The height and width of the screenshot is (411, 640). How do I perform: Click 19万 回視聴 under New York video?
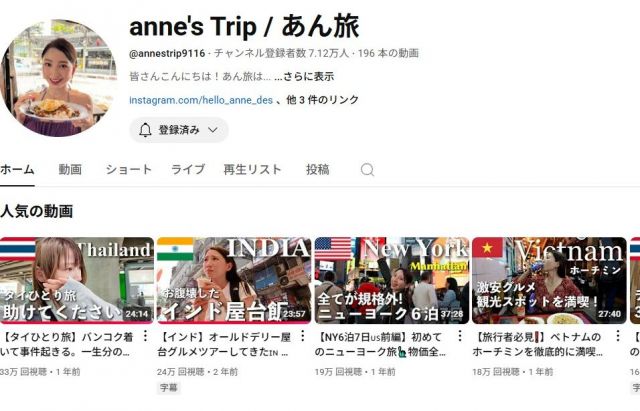click(338, 372)
